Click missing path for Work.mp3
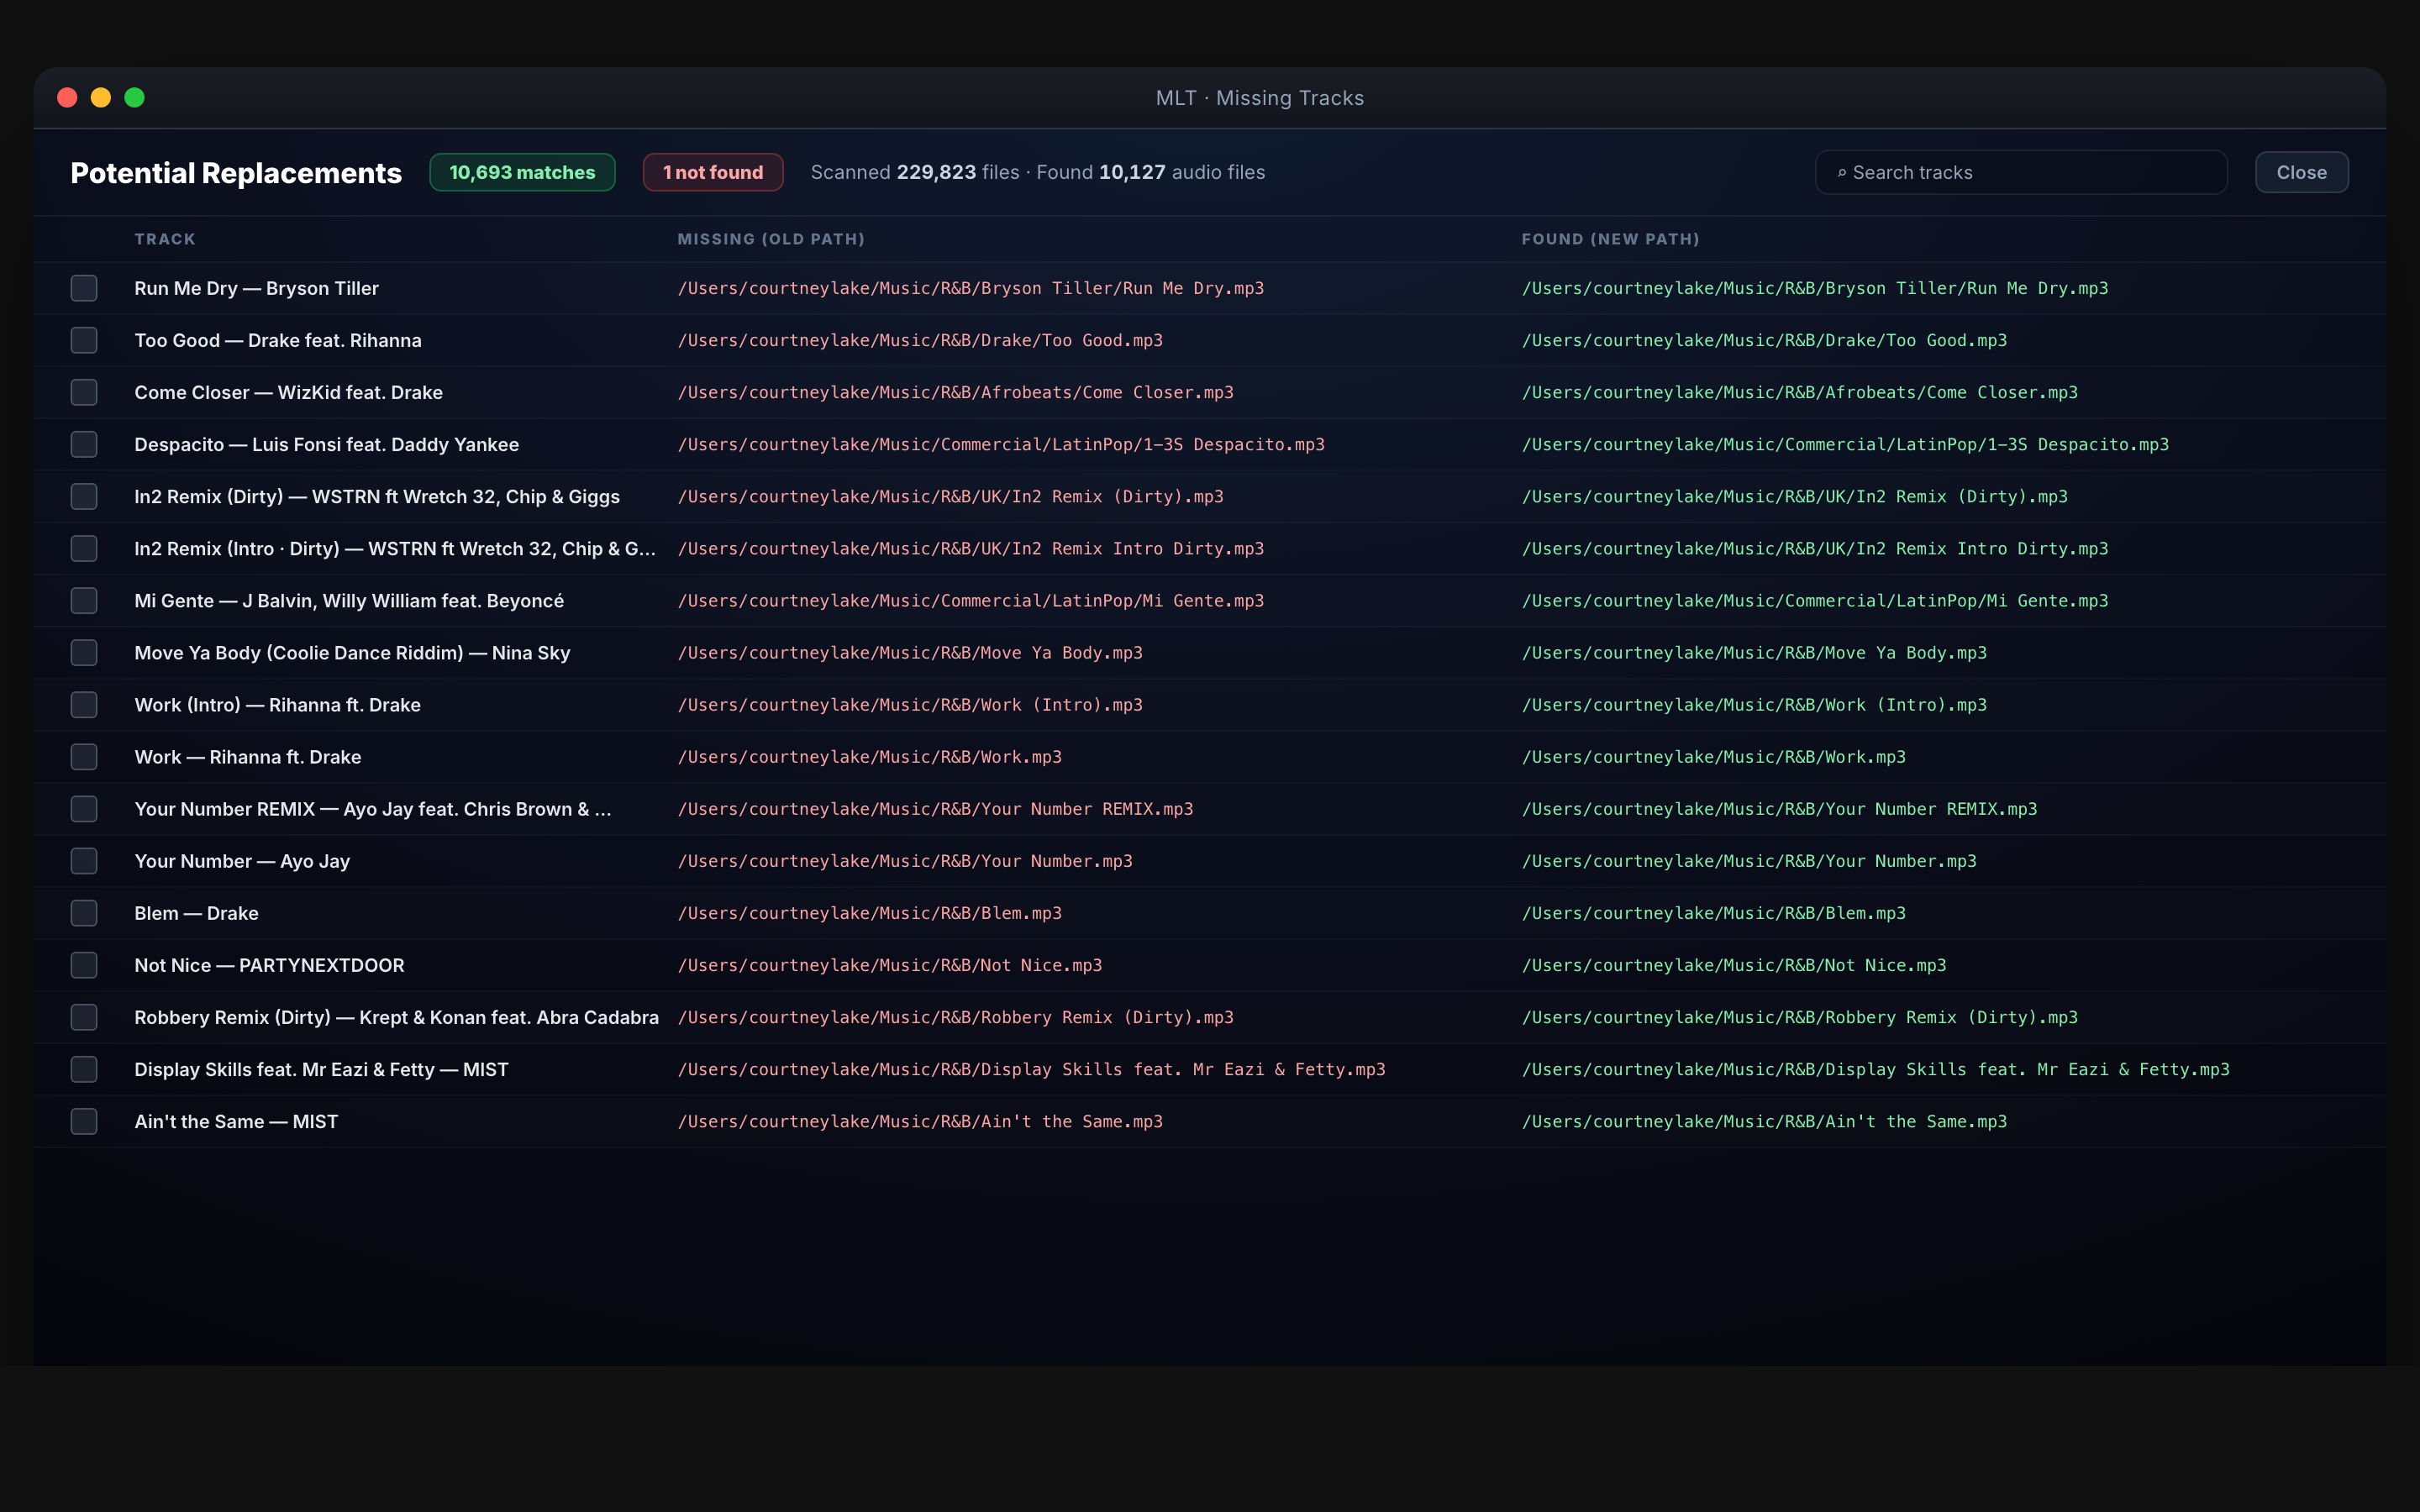The width and height of the screenshot is (2420, 1512). tap(869, 756)
